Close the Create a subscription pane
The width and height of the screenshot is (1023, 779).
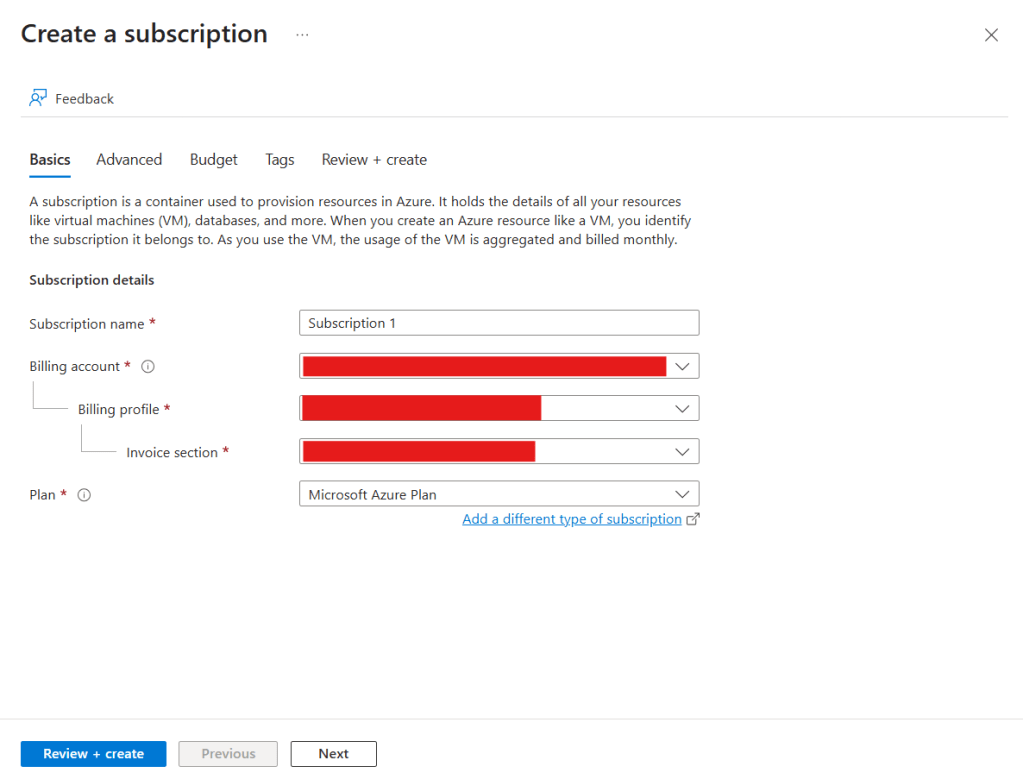click(991, 35)
